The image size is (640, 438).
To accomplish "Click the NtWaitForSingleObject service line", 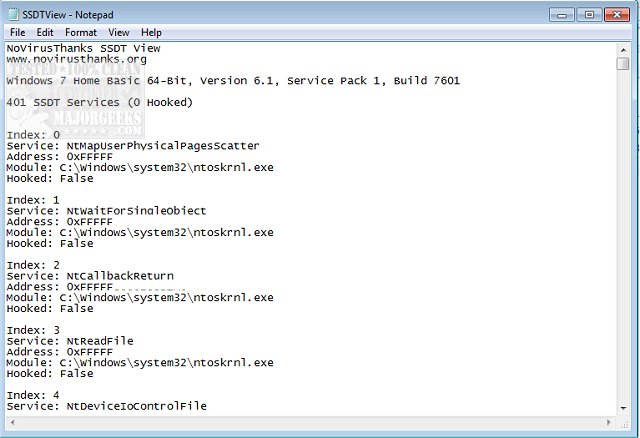I will pyautogui.click(x=106, y=211).
